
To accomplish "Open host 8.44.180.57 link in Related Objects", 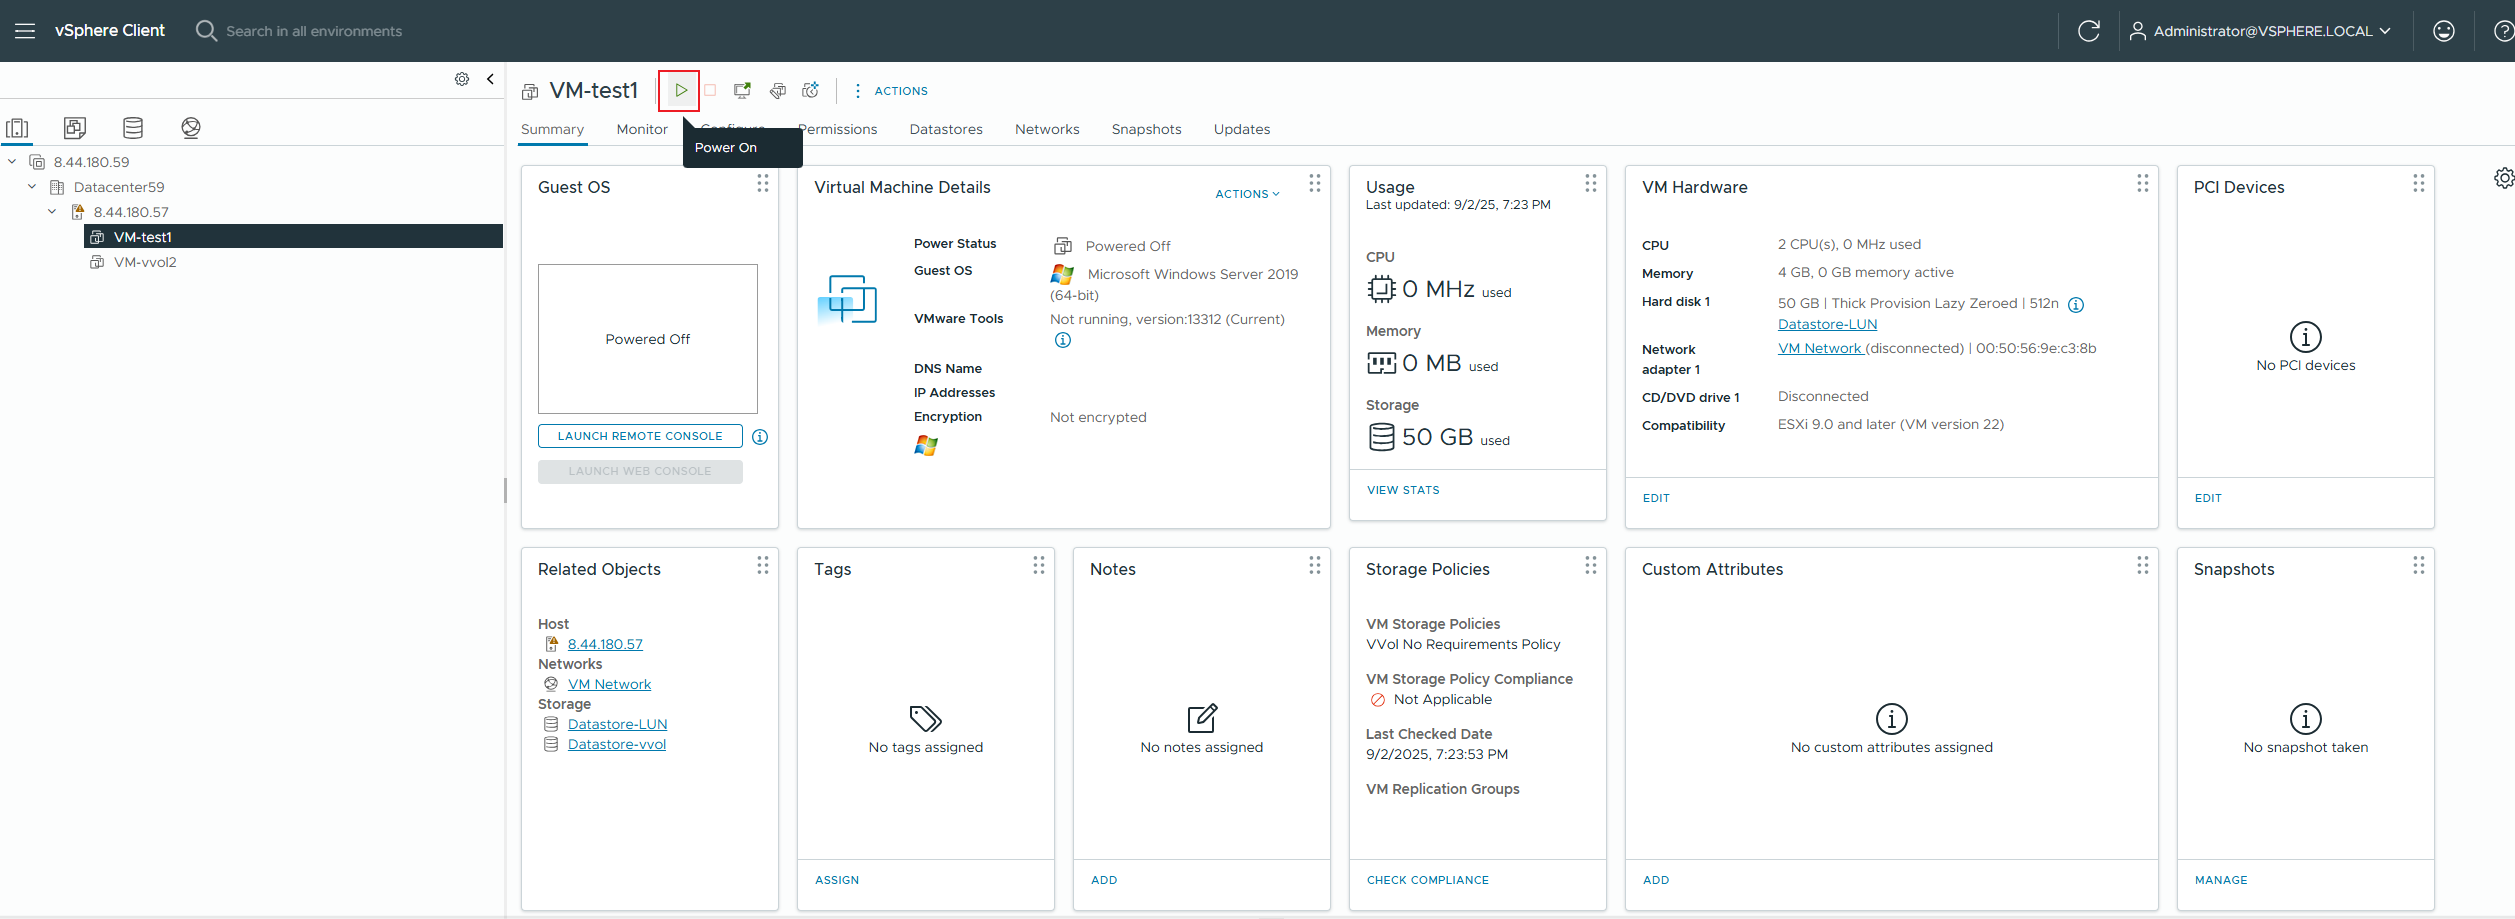I will (x=605, y=644).
